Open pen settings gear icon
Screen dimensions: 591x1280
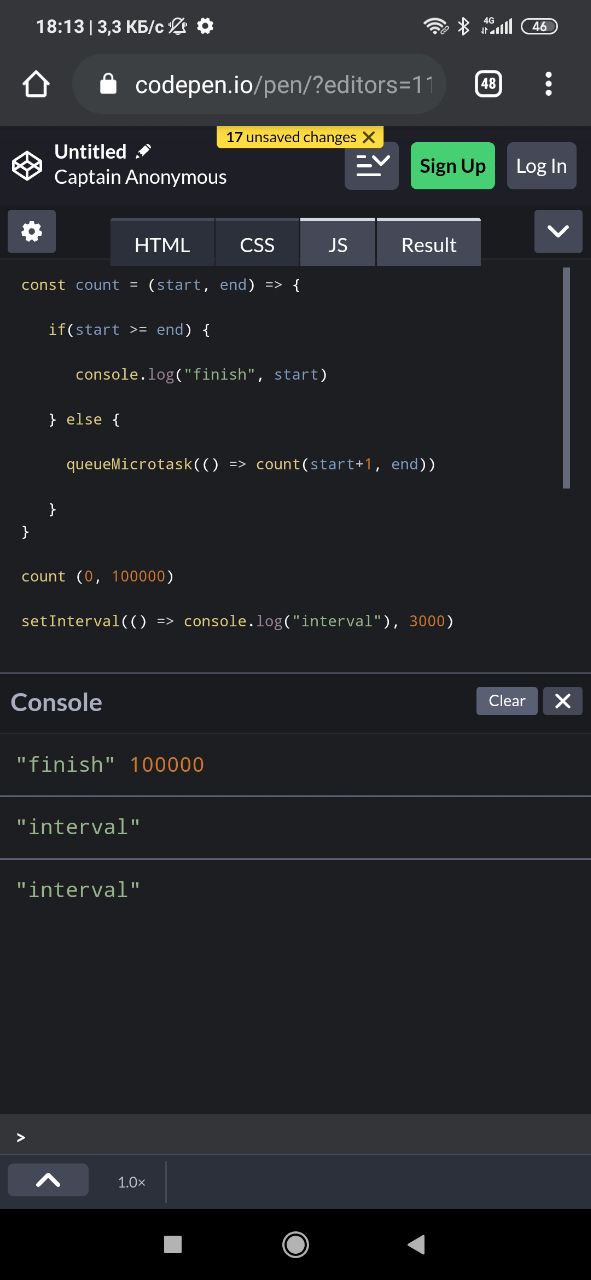[x=32, y=231]
